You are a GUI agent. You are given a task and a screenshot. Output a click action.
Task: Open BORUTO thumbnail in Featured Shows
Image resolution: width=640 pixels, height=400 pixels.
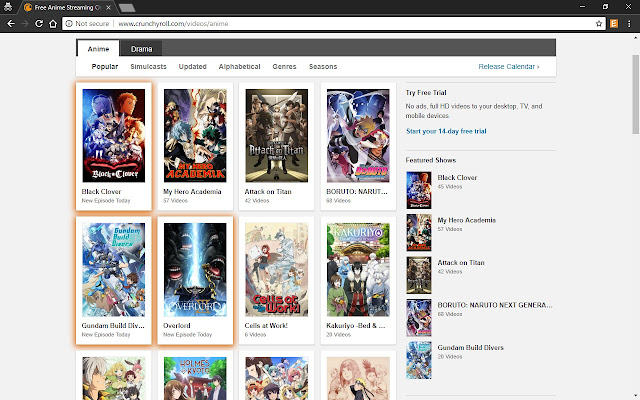(x=419, y=318)
